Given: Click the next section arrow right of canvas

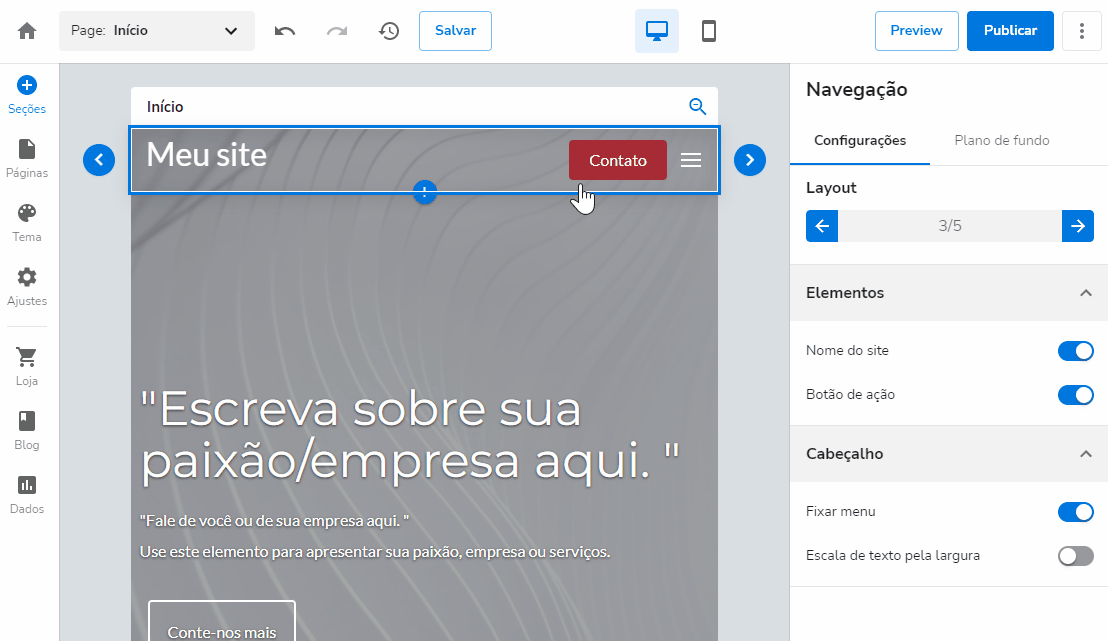Looking at the screenshot, I should pos(750,160).
